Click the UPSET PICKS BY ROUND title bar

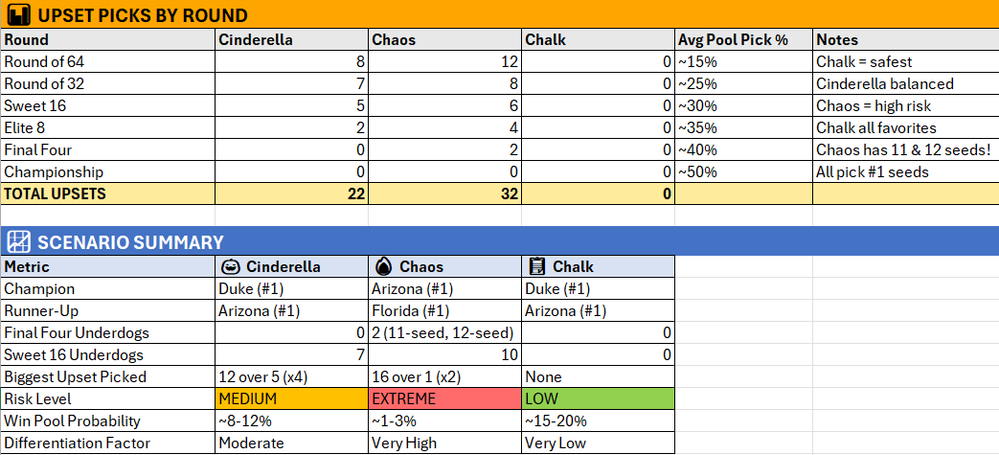click(x=500, y=15)
